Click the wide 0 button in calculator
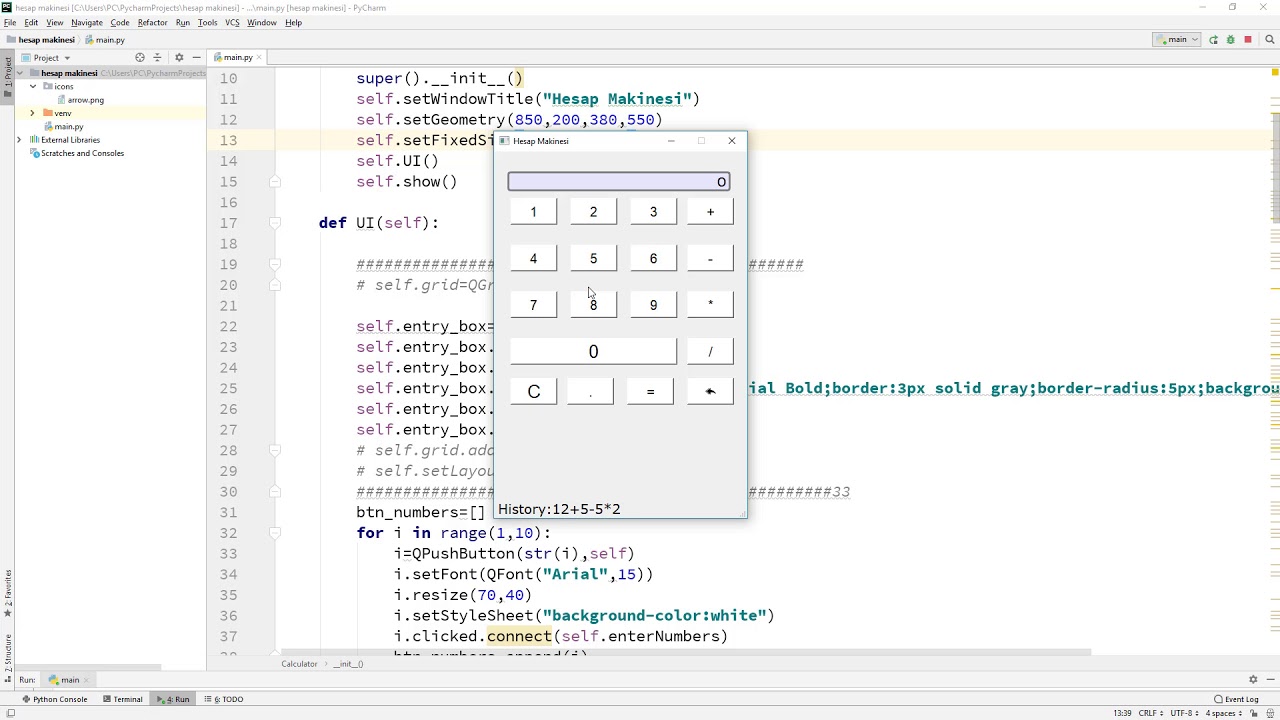This screenshot has width=1280, height=720. tap(593, 351)
